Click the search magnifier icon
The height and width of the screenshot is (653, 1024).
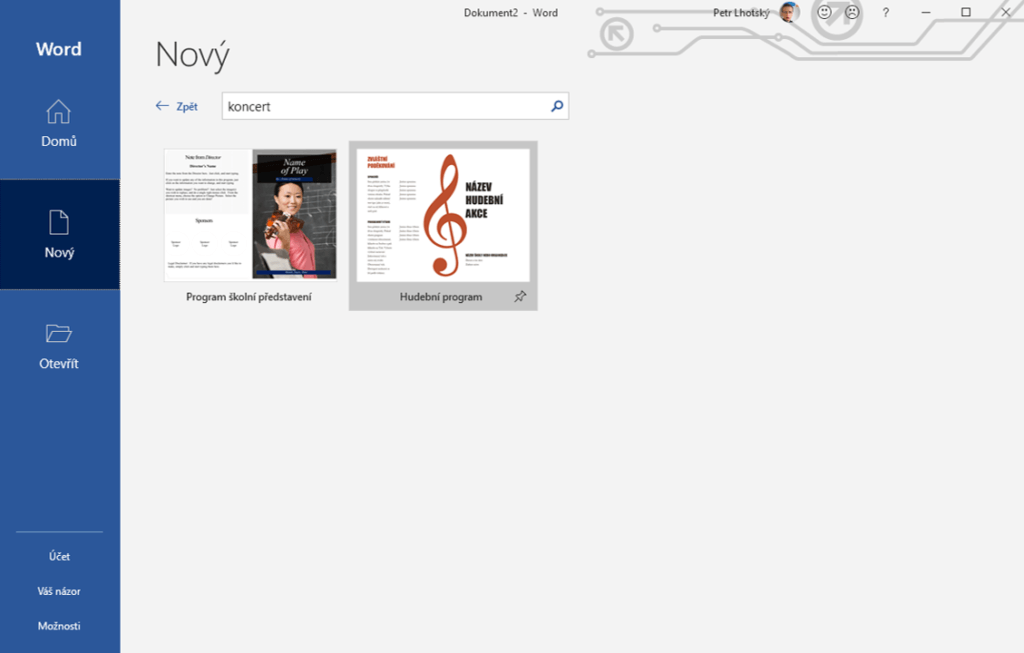click(557, 106)
